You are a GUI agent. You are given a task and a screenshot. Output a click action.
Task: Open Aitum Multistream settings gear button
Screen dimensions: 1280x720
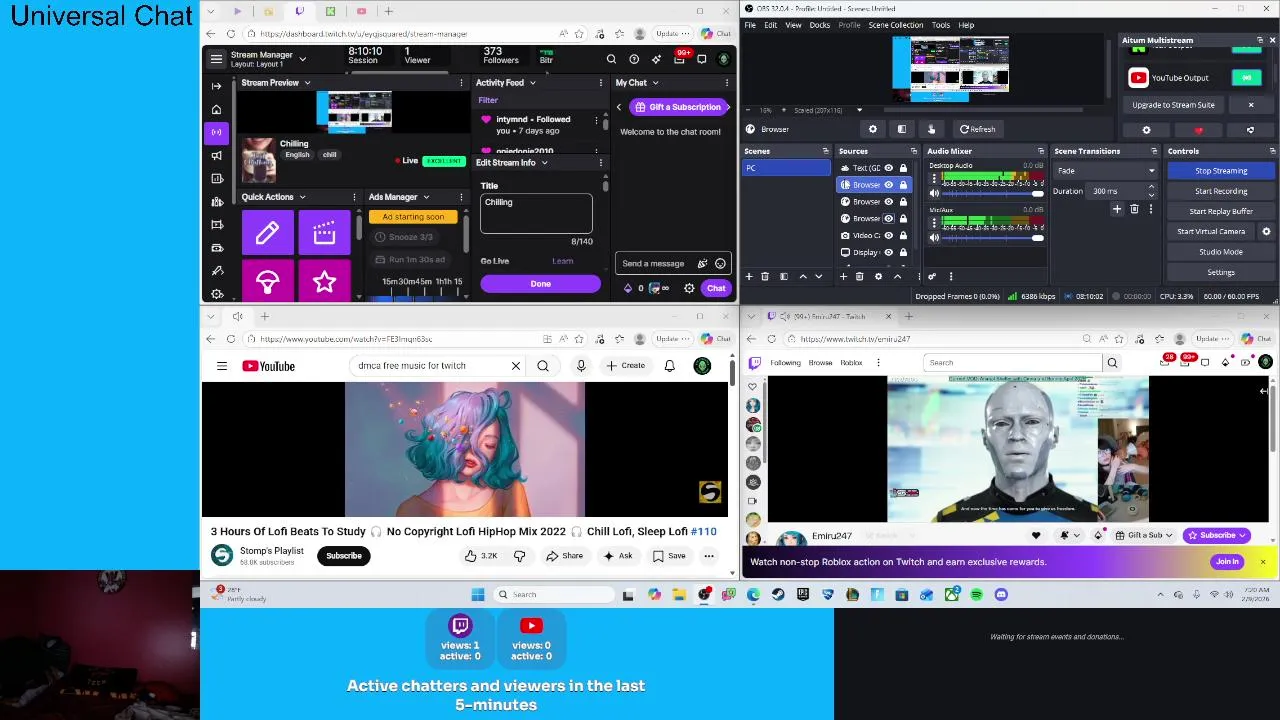coord(1146,130)
